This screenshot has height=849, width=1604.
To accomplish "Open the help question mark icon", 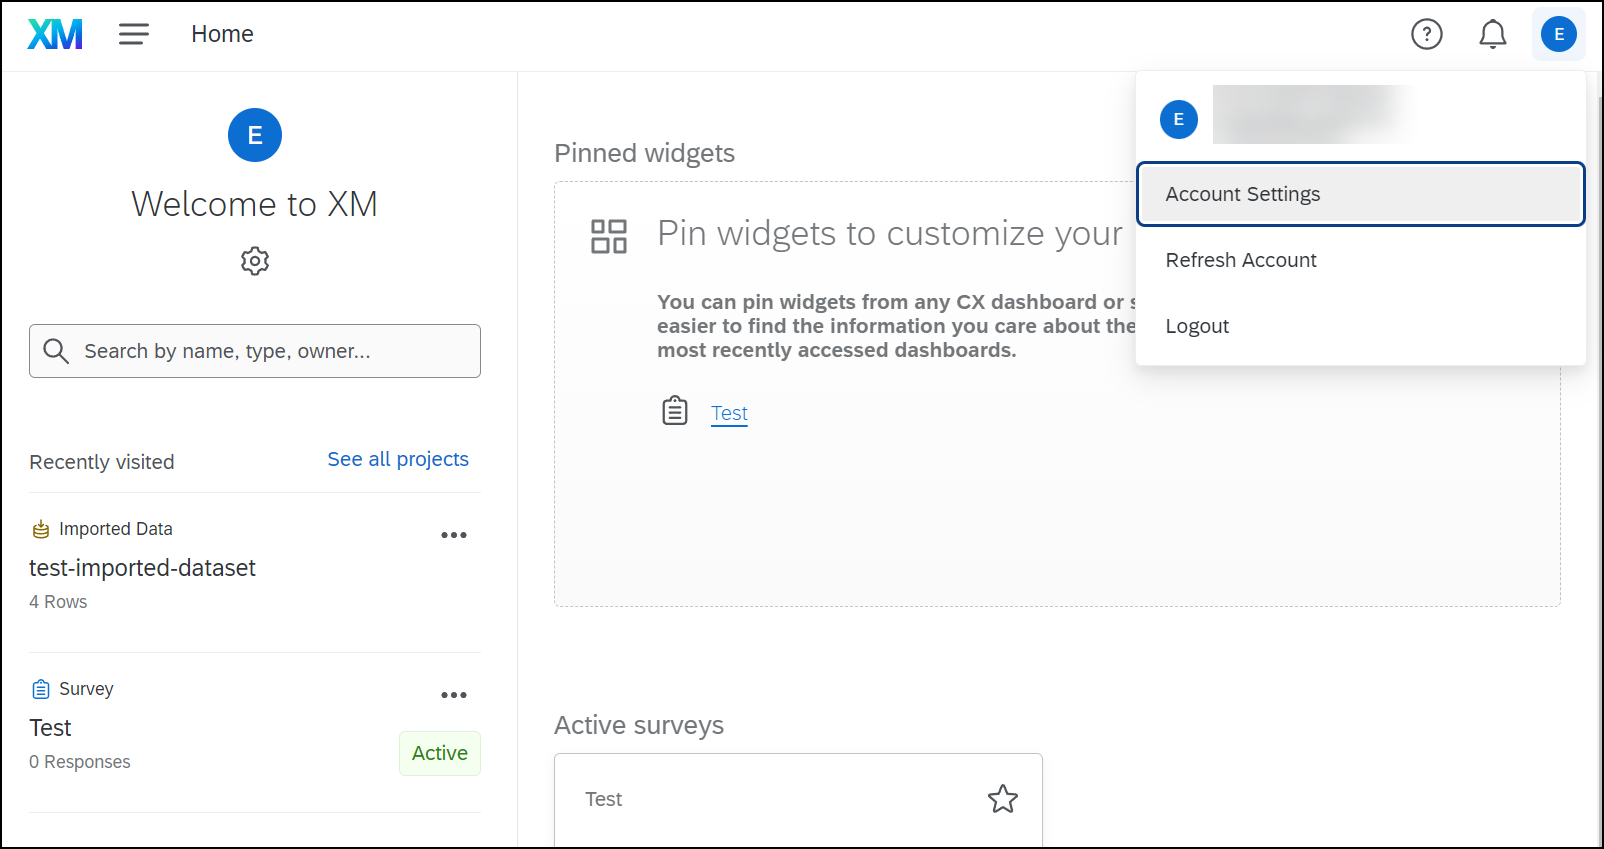I will coord(1426,34).
